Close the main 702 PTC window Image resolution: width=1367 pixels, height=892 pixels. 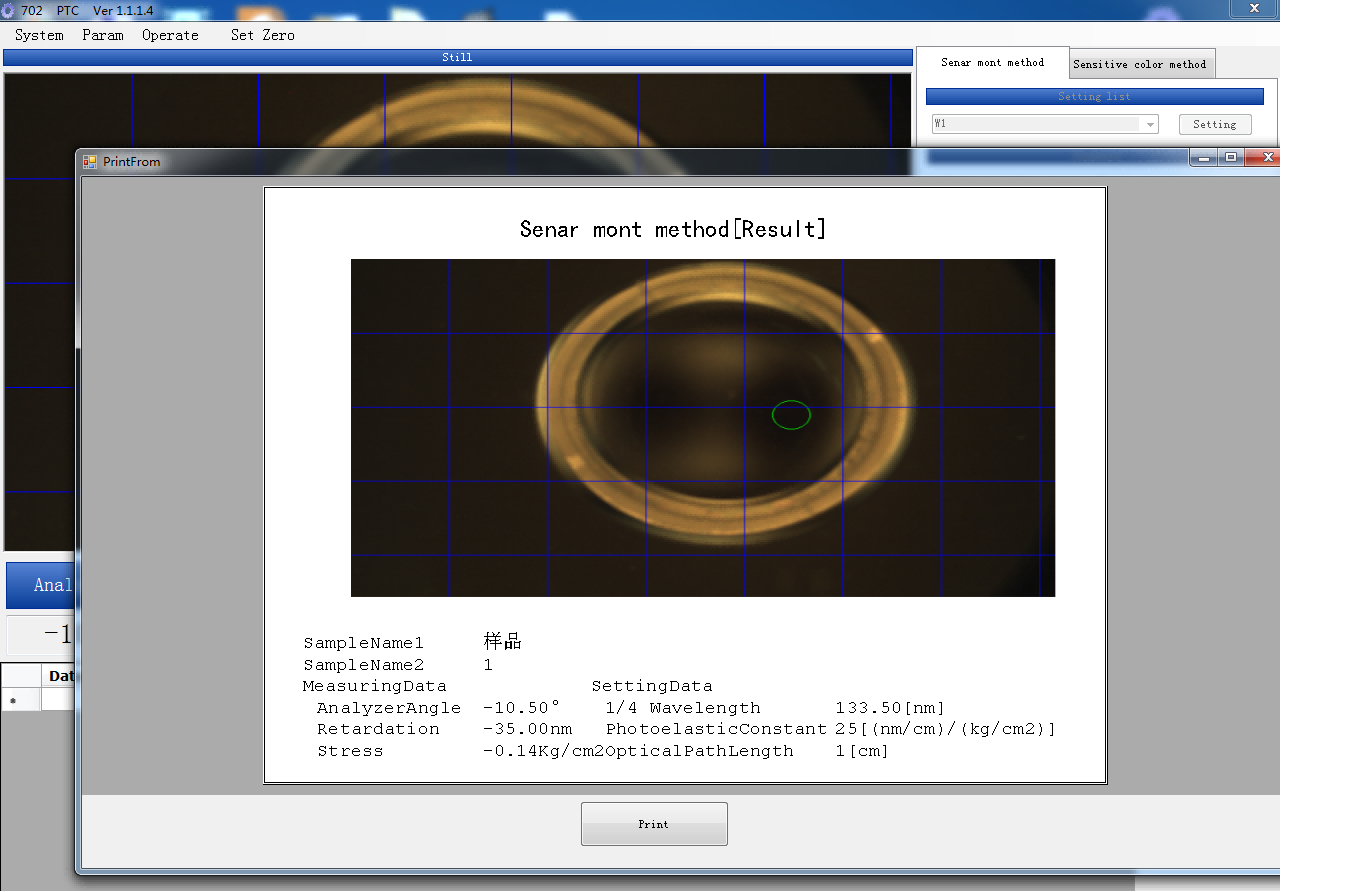[x=1254, y=8]
